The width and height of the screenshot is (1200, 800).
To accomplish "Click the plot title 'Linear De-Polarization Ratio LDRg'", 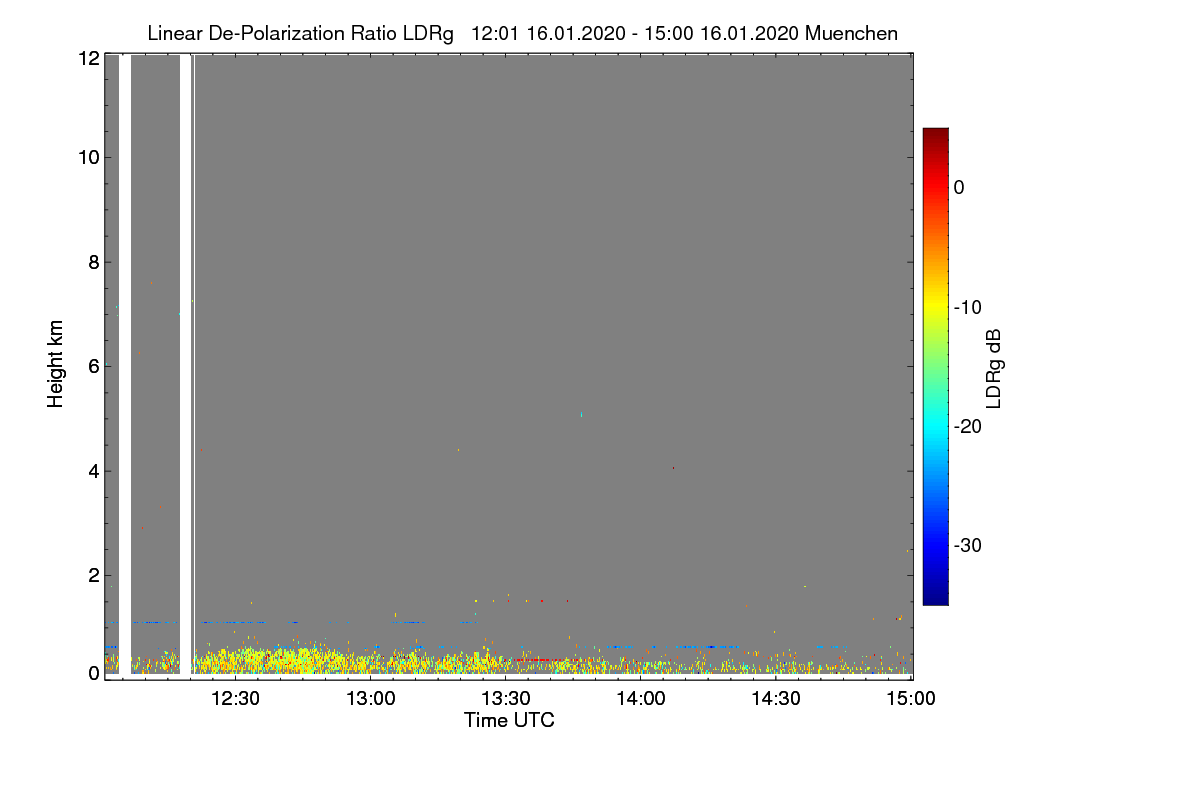I will [301, 34].
